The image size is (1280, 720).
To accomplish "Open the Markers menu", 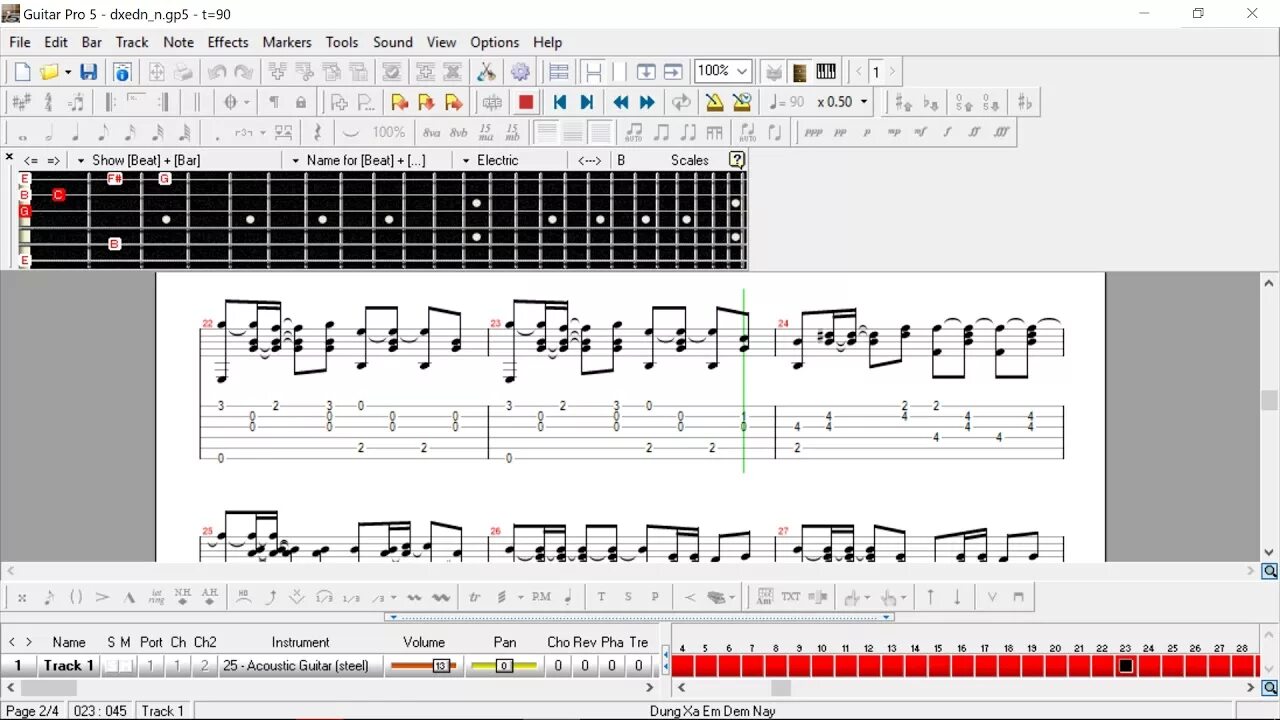I will (287, 42).
